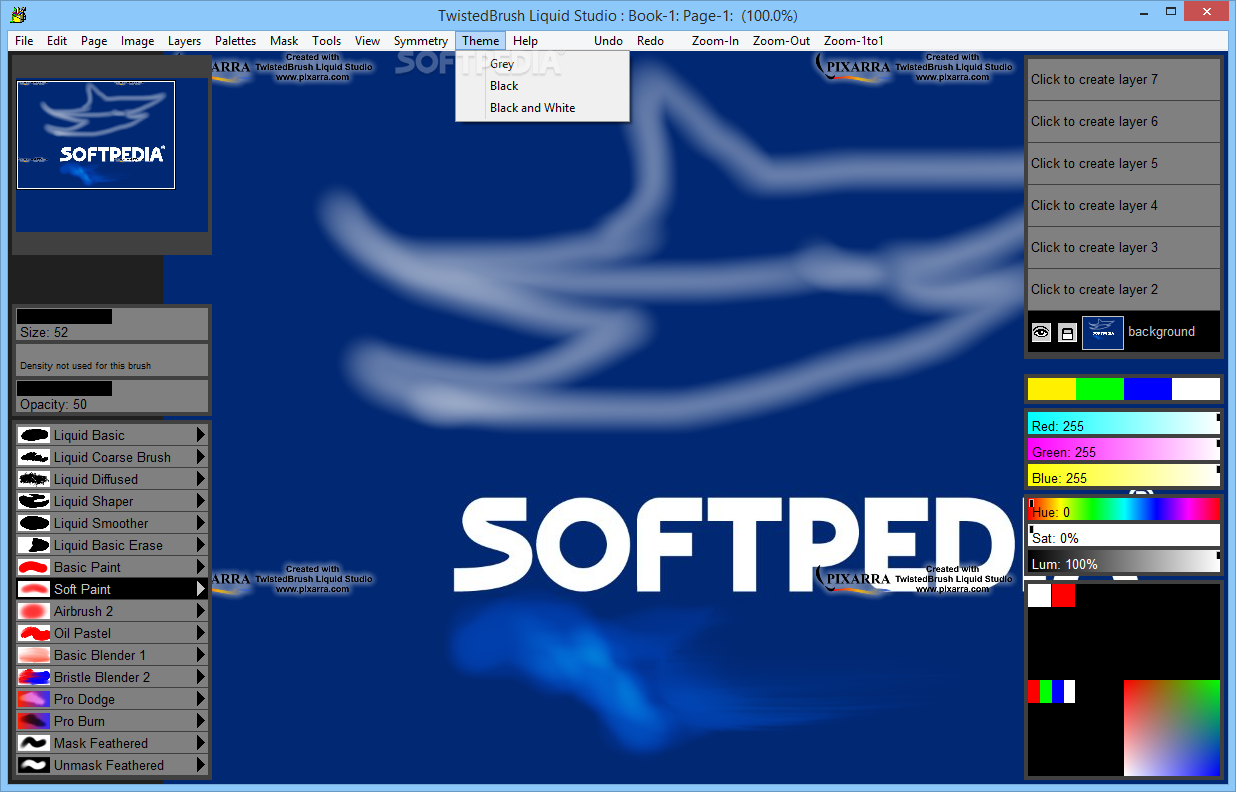Screen dimensions: 1236x792
Task: Click Zoom-In in the menu bar
Action: pyautogui.click(x=715, y=41)
